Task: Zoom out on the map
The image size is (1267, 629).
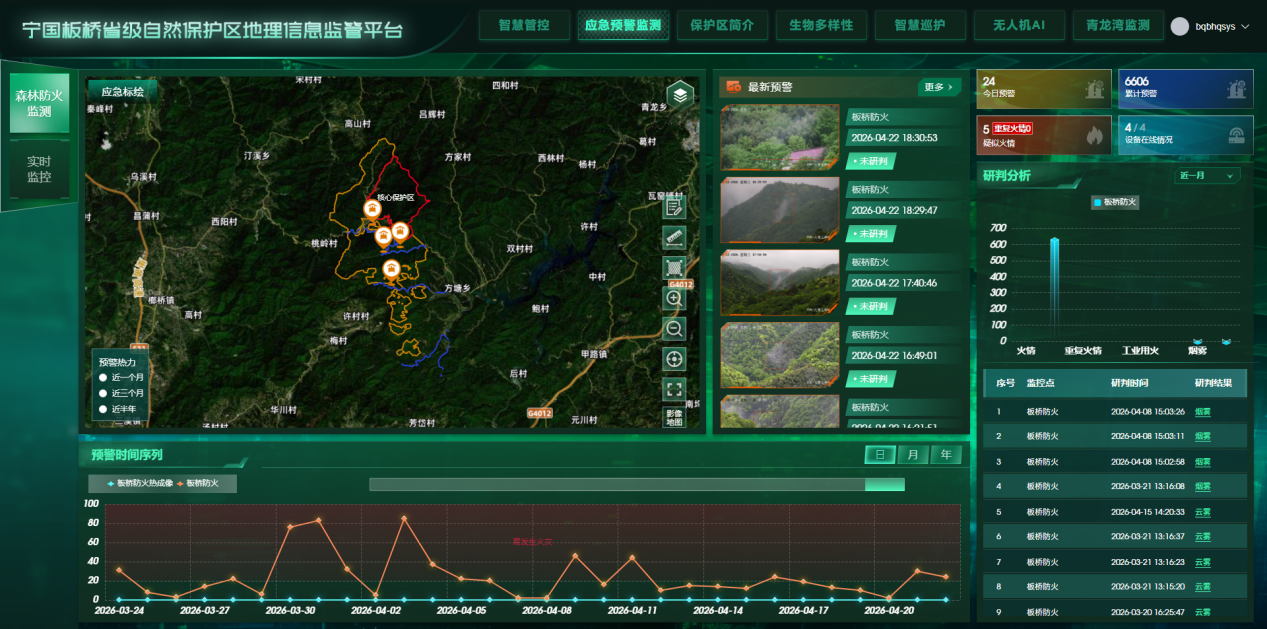Action: pos(674,328)
